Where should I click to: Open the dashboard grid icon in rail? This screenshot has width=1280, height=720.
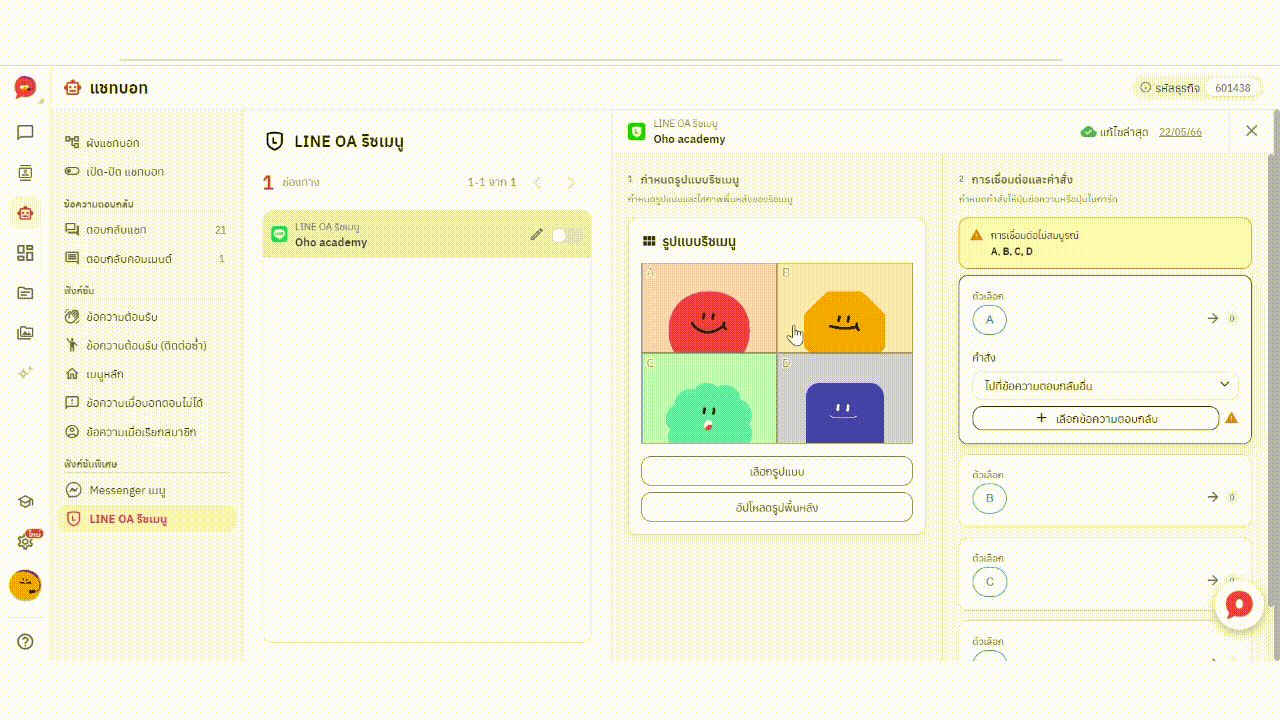[x=25, y=253]
